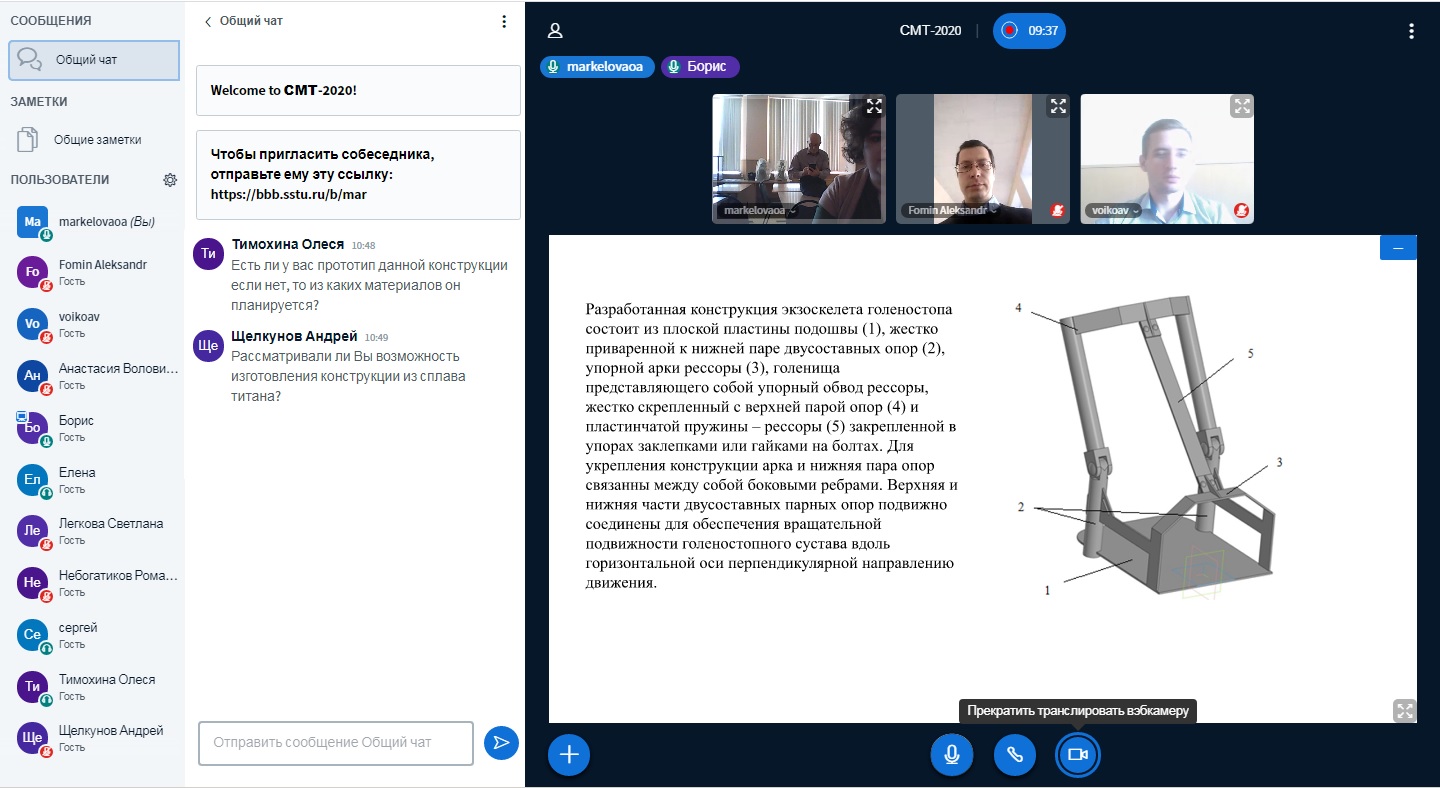Viewport: 1440px width, 788px height.
Task: Fullscreen the Fomin Aleksandr webcam video
Action: click(1057, 106)
